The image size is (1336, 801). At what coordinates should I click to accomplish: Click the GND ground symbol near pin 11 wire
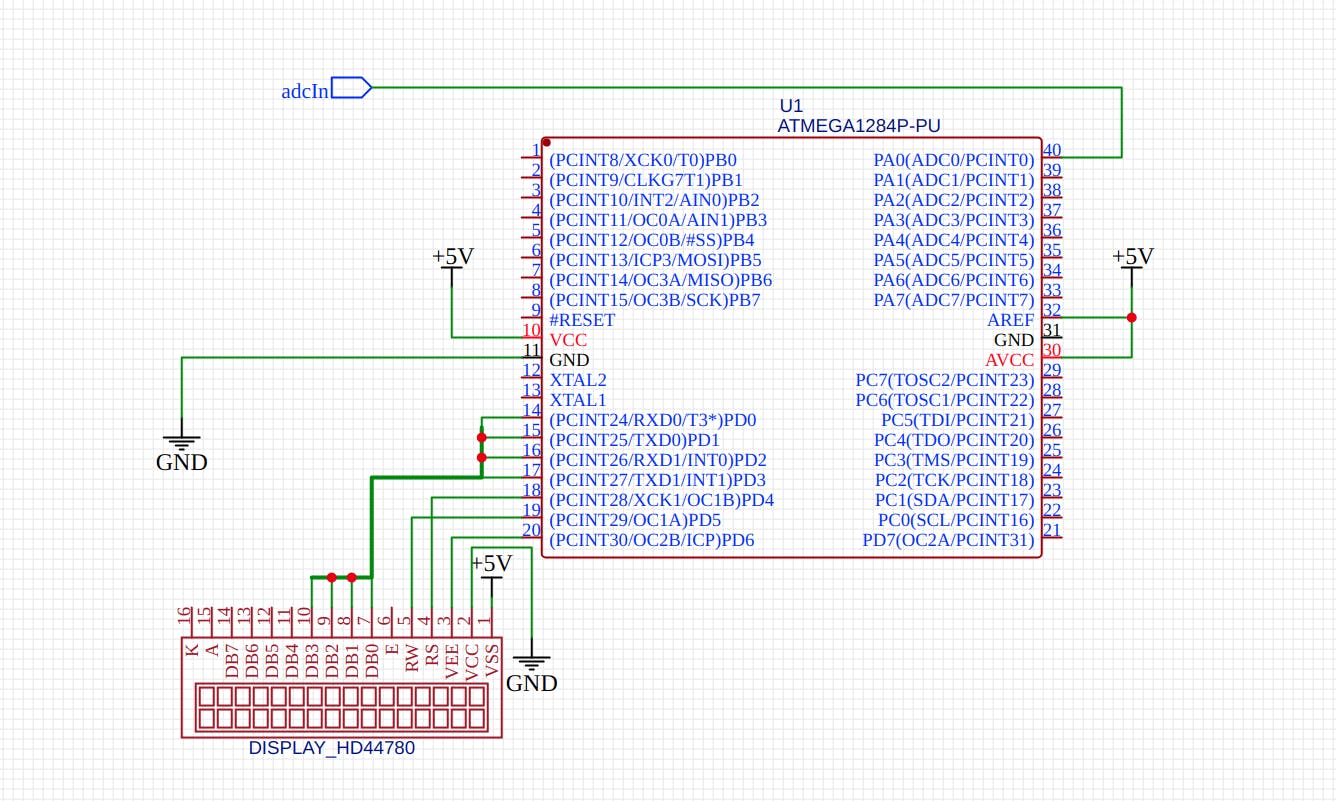pos(181,443)
